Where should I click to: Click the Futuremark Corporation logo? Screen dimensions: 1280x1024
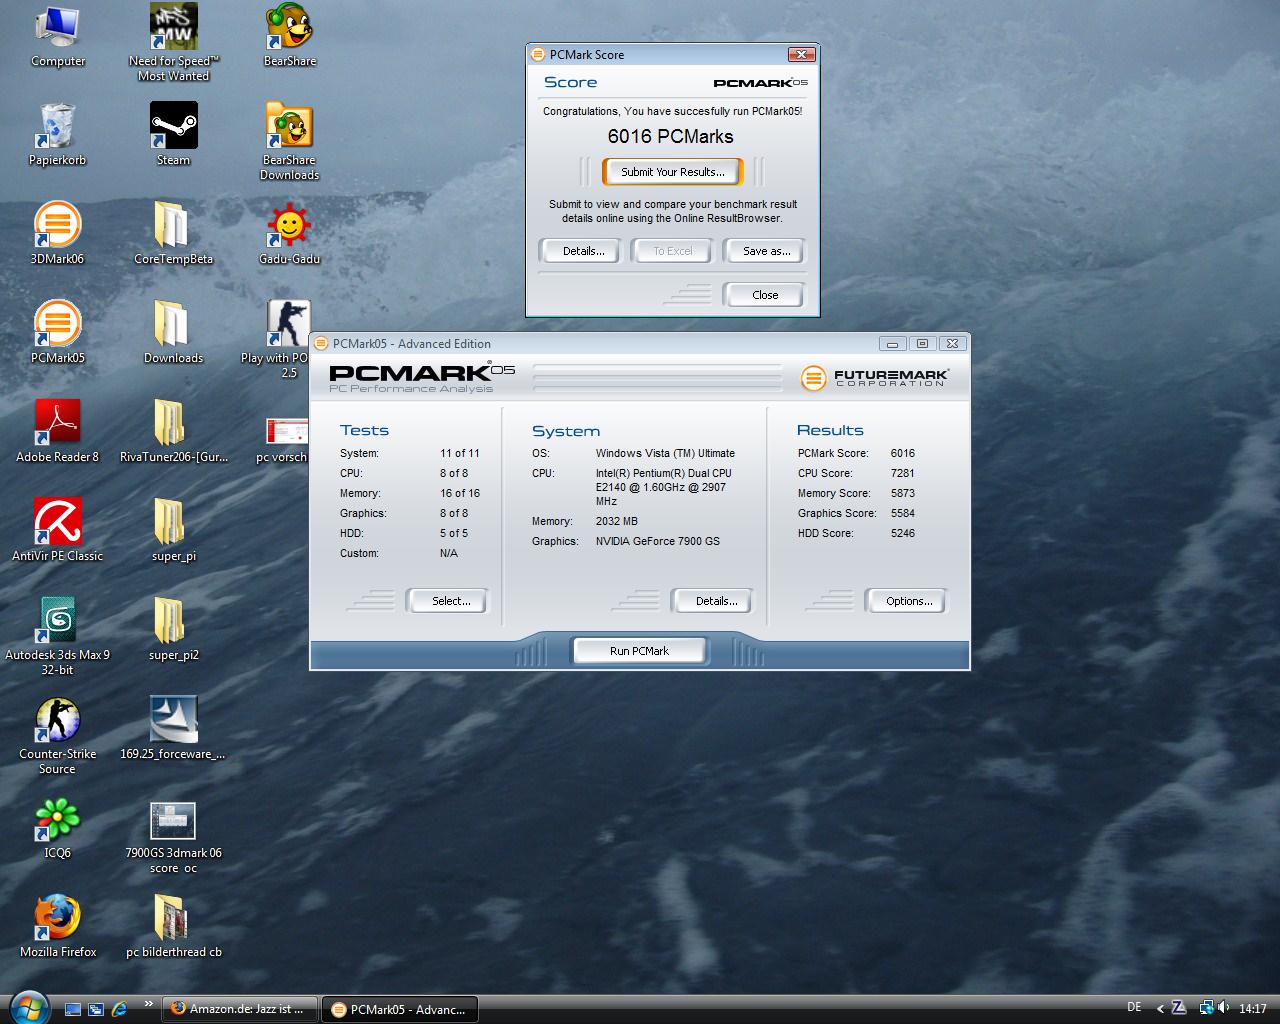[x=875, y=378]
